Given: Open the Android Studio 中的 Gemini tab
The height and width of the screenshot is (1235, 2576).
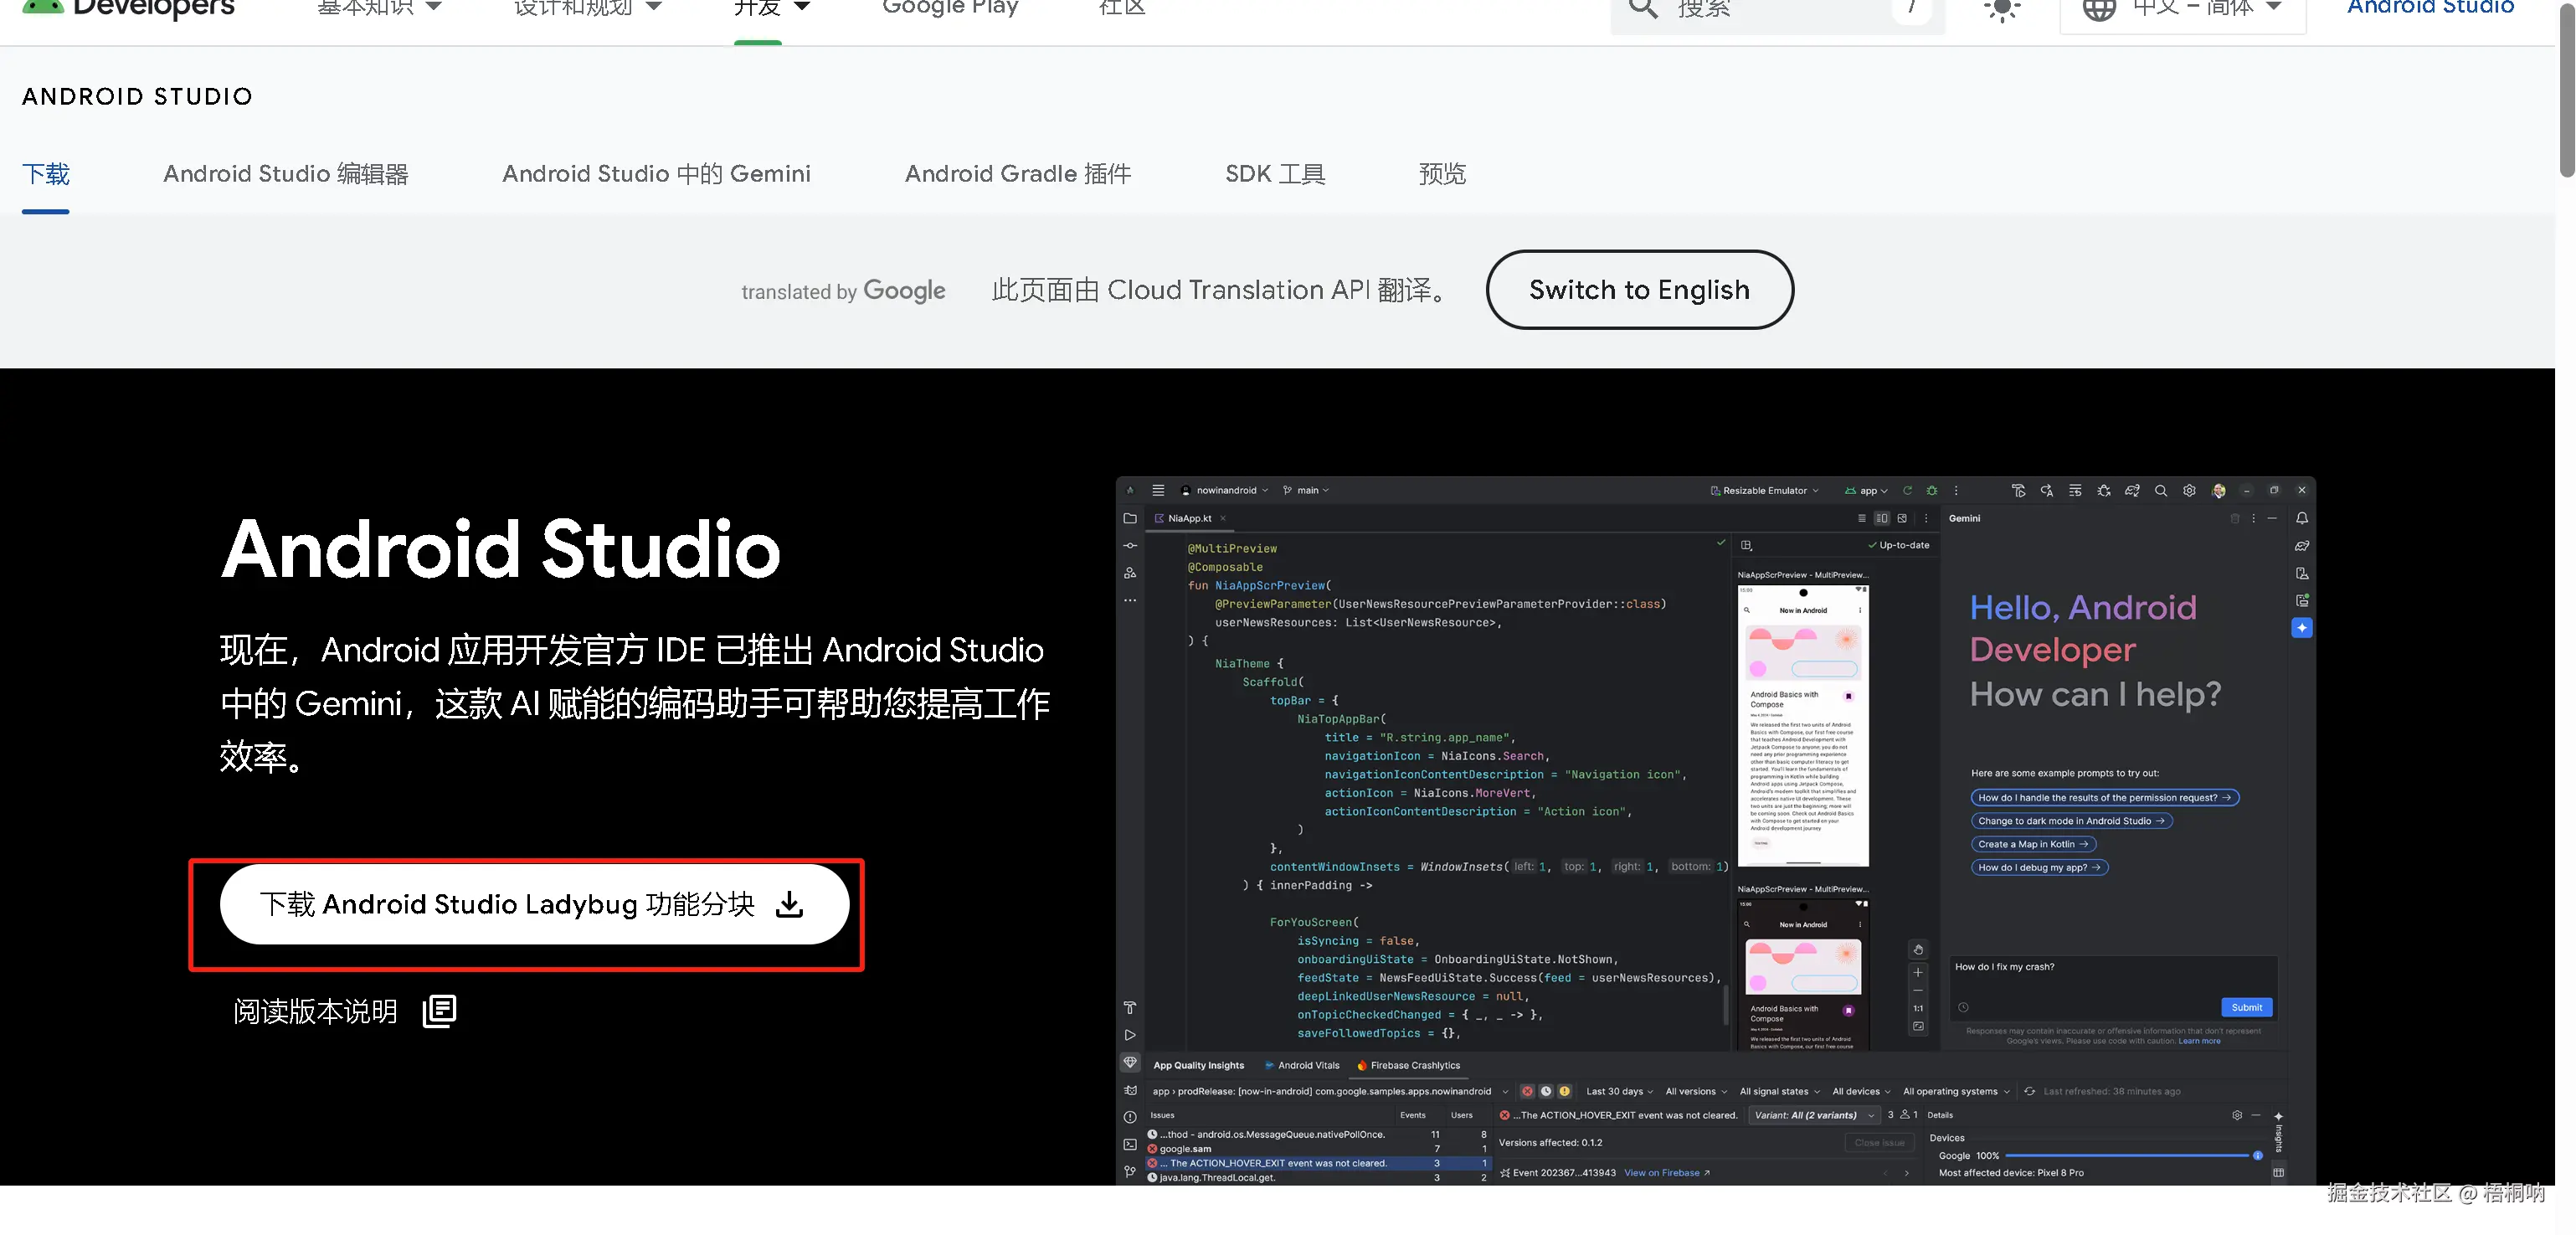Looking at the screenshot, I should tap(657, 174).
